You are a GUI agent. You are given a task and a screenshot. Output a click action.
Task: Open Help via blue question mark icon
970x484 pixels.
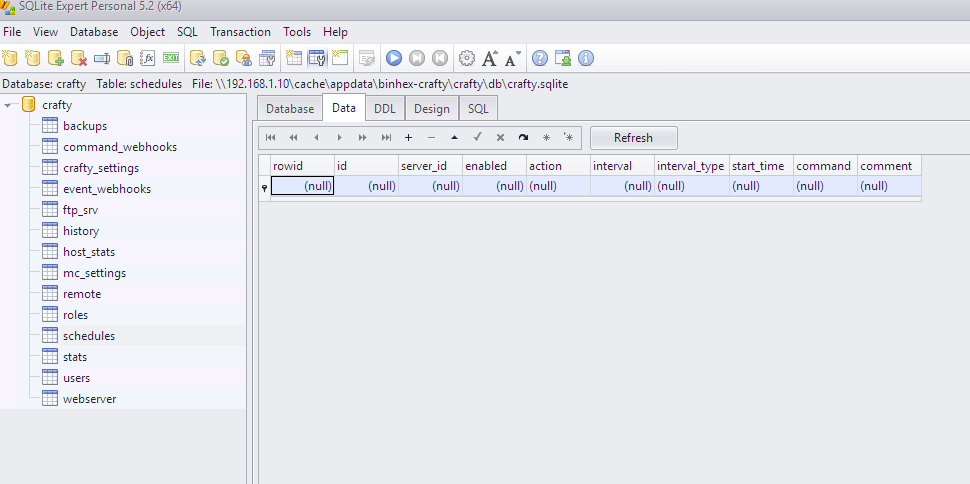point(540,58)
